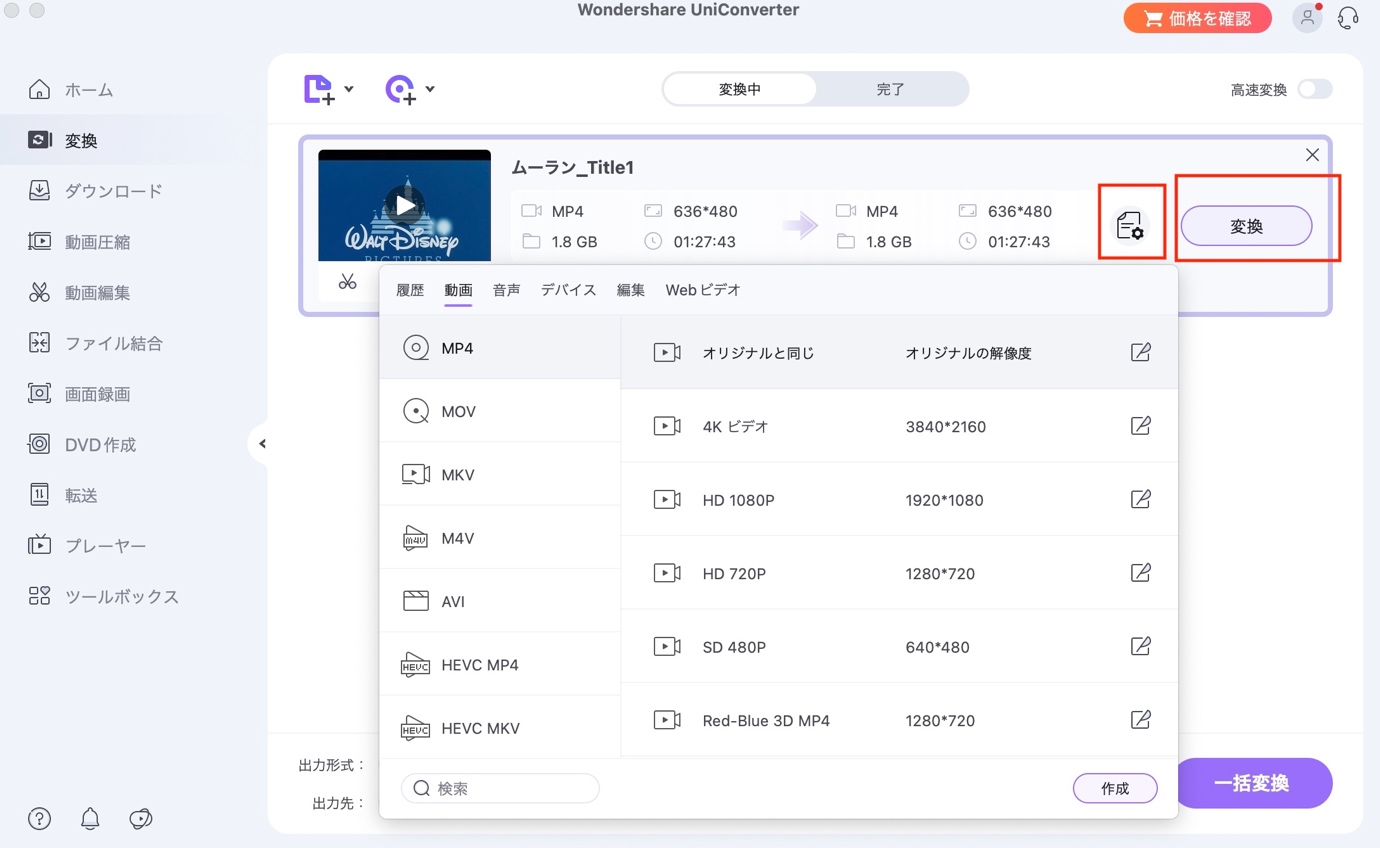Choose the 3840*2160 resolution row

point(899,426)
